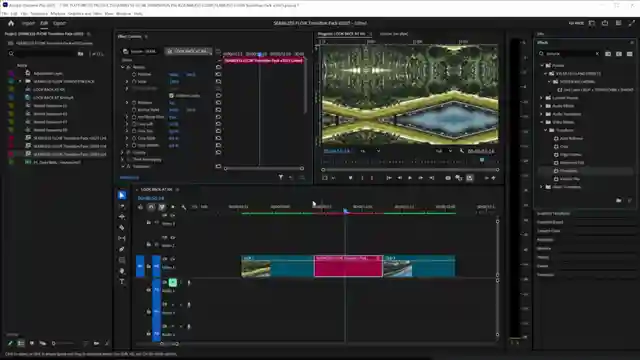
Task: Select the Selection arrow tool
Action: [x=122, y=195]
